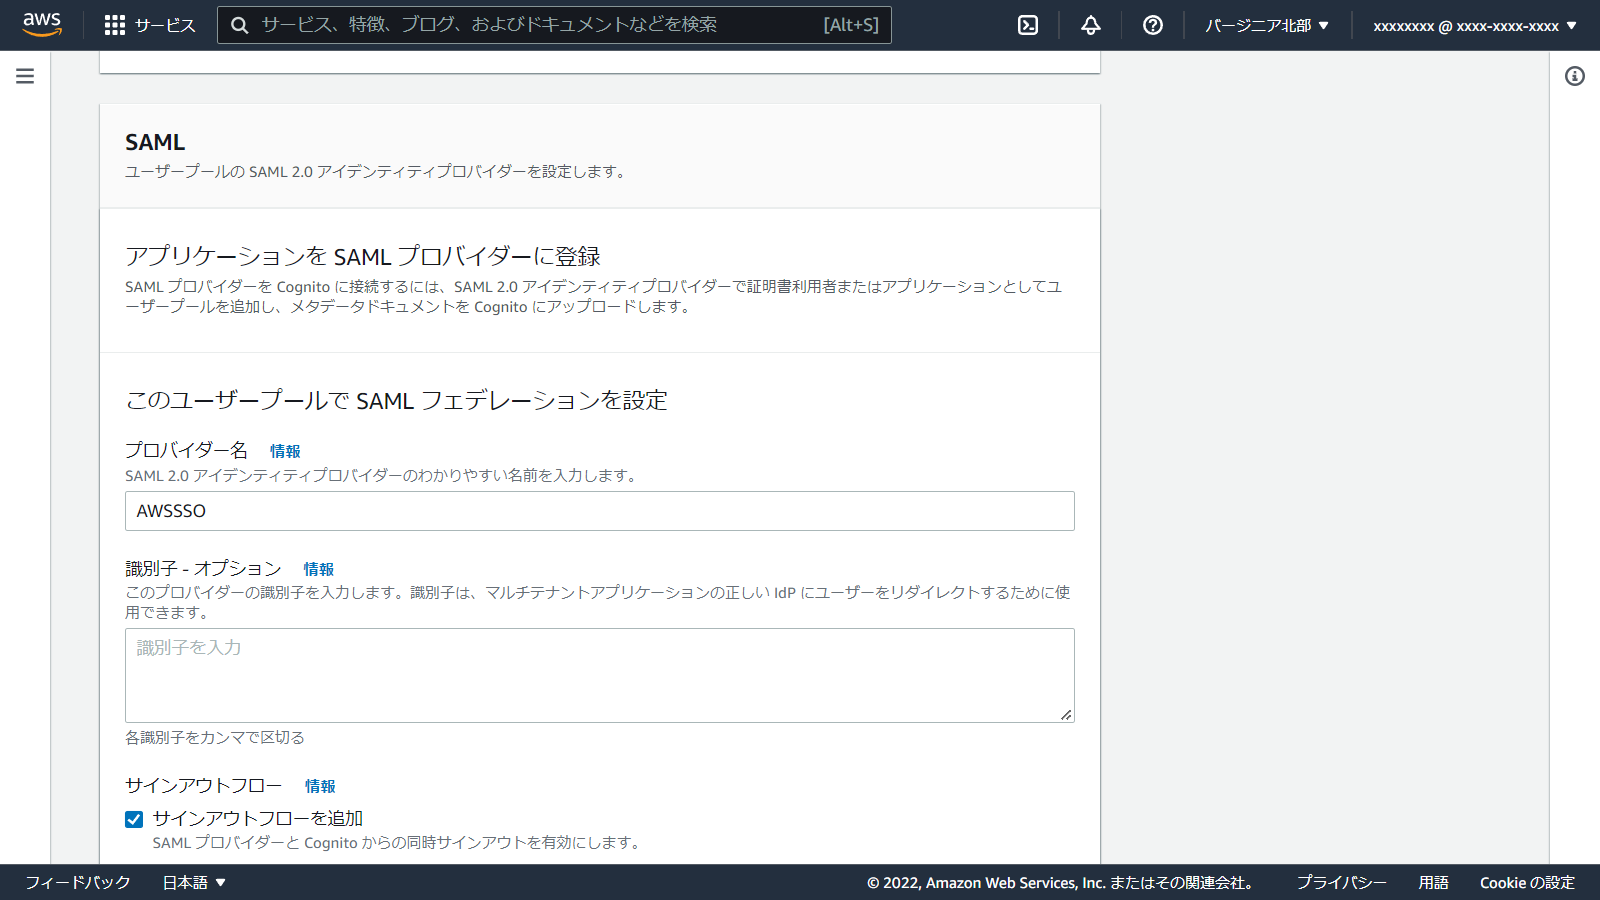The image size is (1600, 900).
Task: Open Cookie の設定
Action: click(x=1527, y=882)
